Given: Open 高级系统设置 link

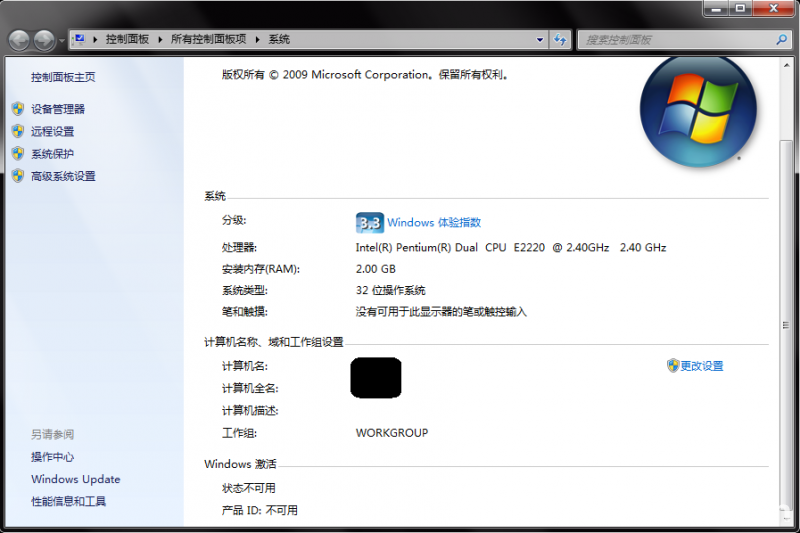Looking at the screenshot, I should (63, 176).
